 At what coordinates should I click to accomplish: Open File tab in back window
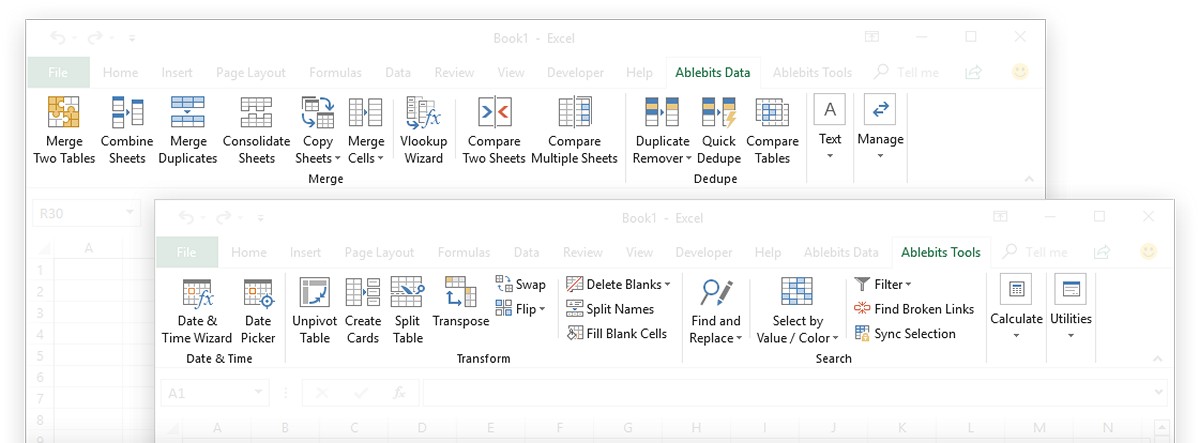point(58,72)
